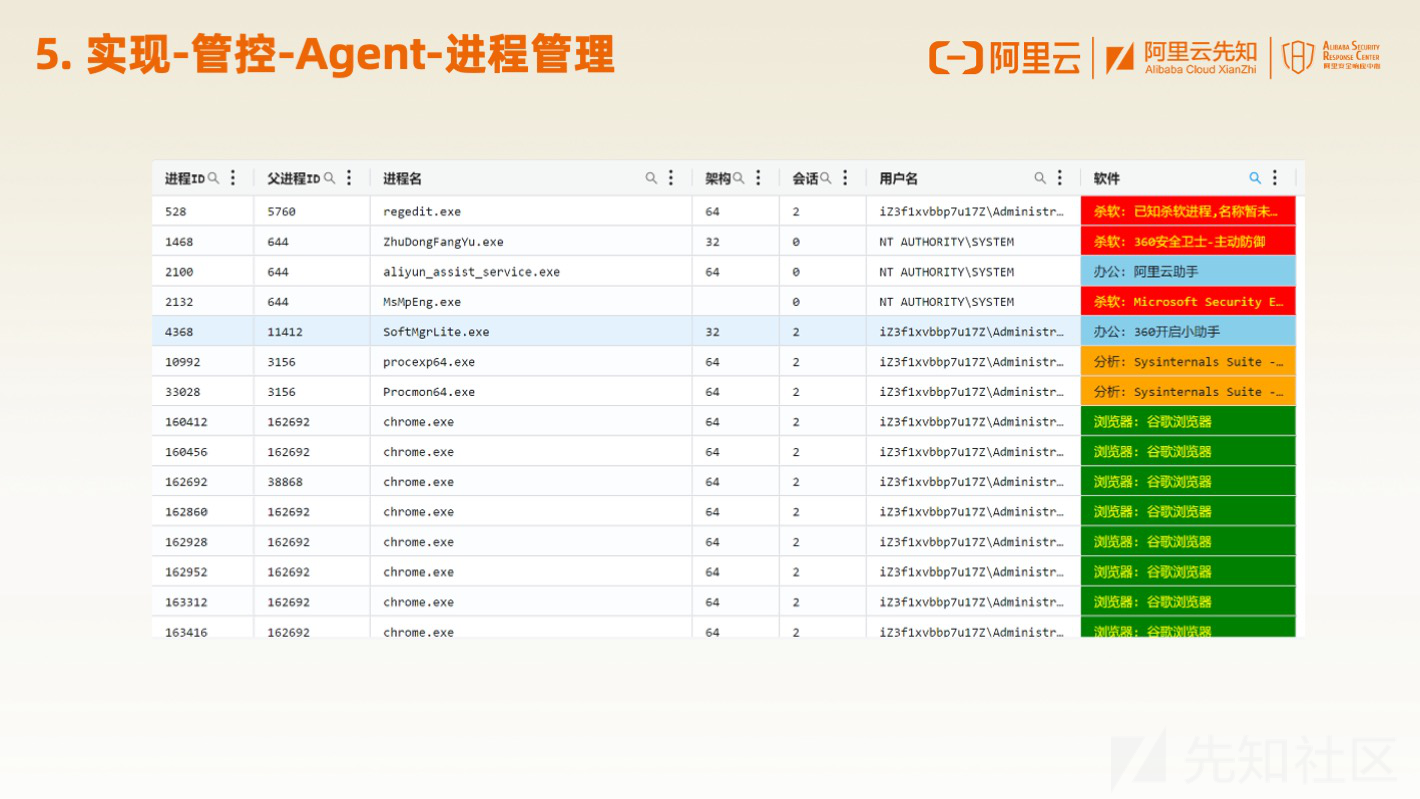Image resolution: width=1420 pixels, height=799 pixels.
Task: Click process ID 528
Action: (x=176, y=212)
